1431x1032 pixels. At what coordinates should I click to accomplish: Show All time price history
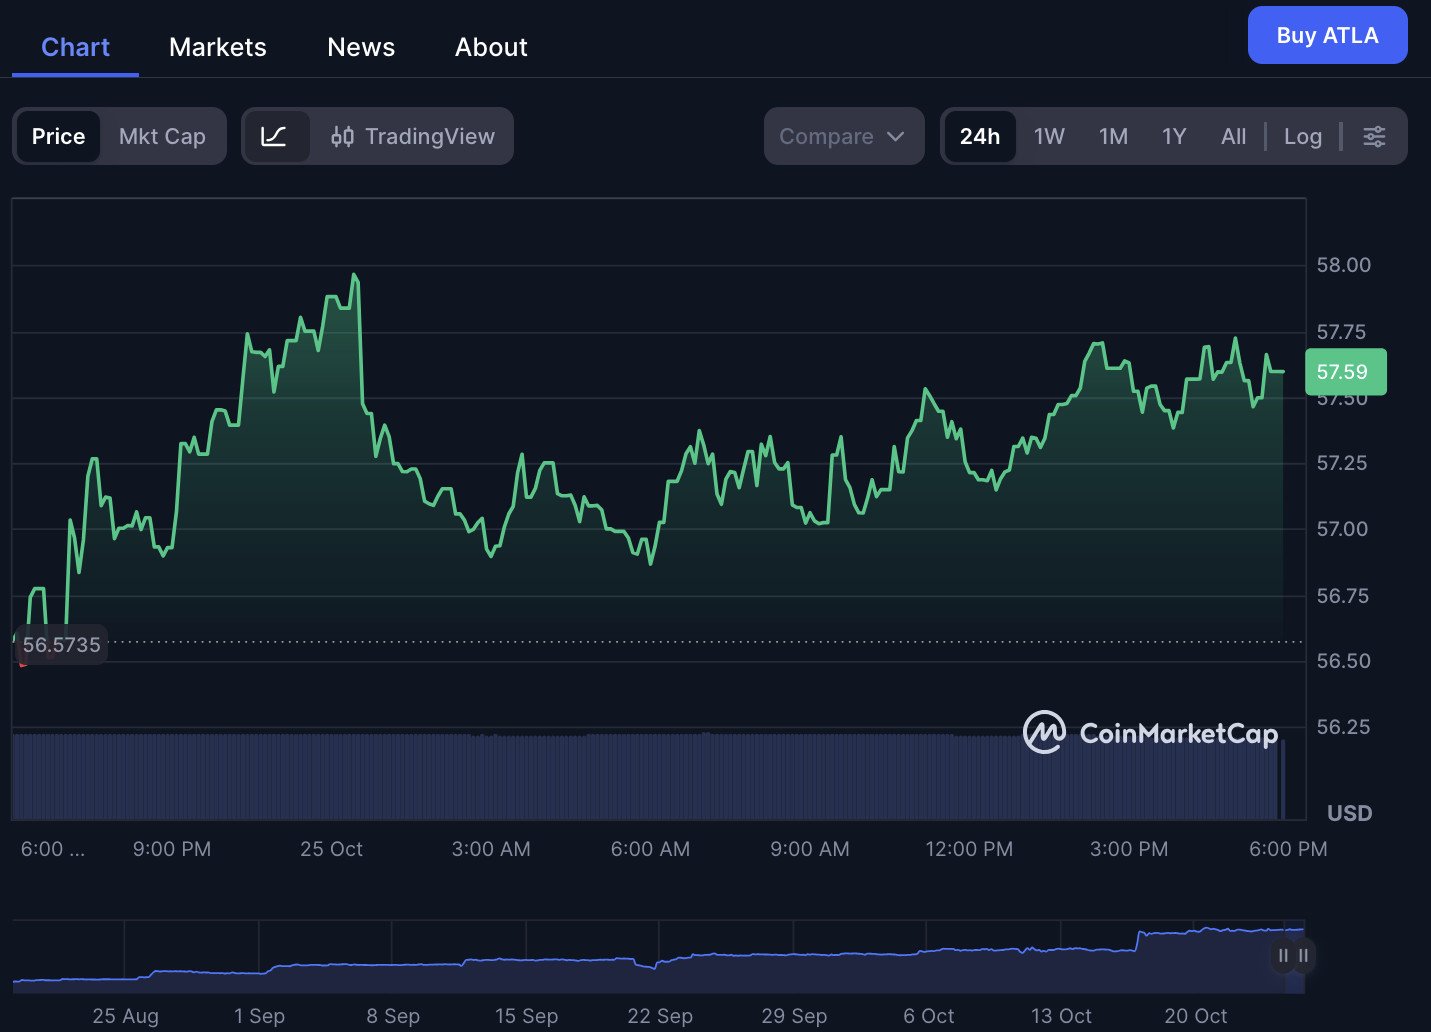point(1233,136)
